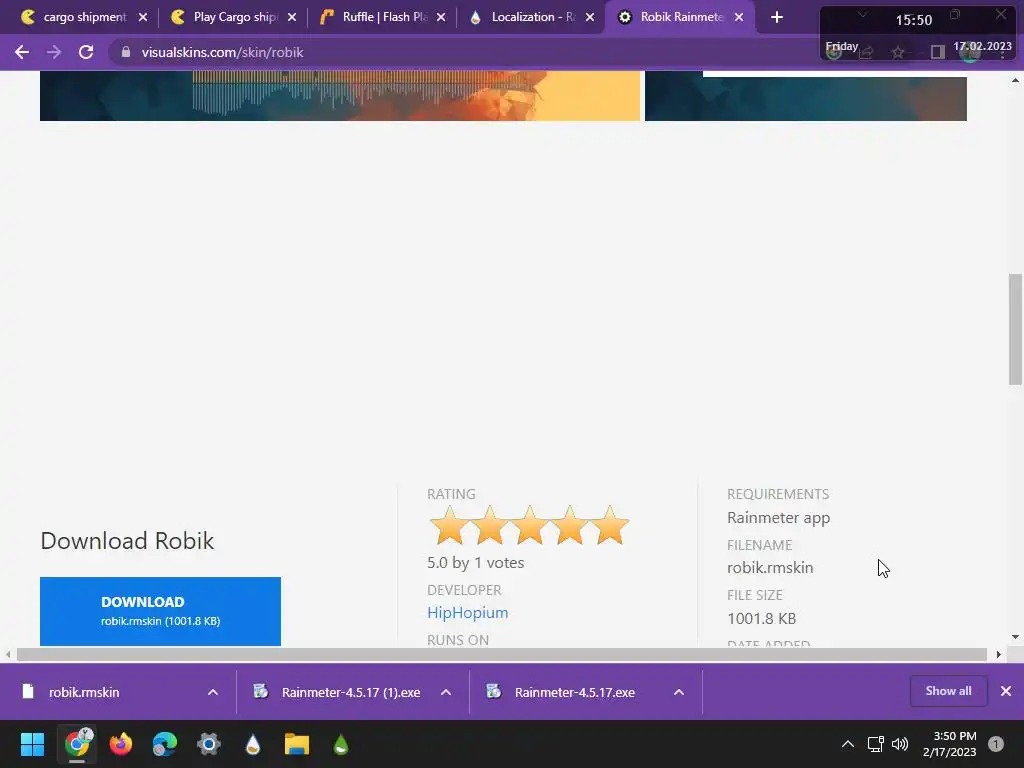1024x768 pixels.
Task: Expand options for Rainmeter-4.5.17.exe
Action: point(679,692)
